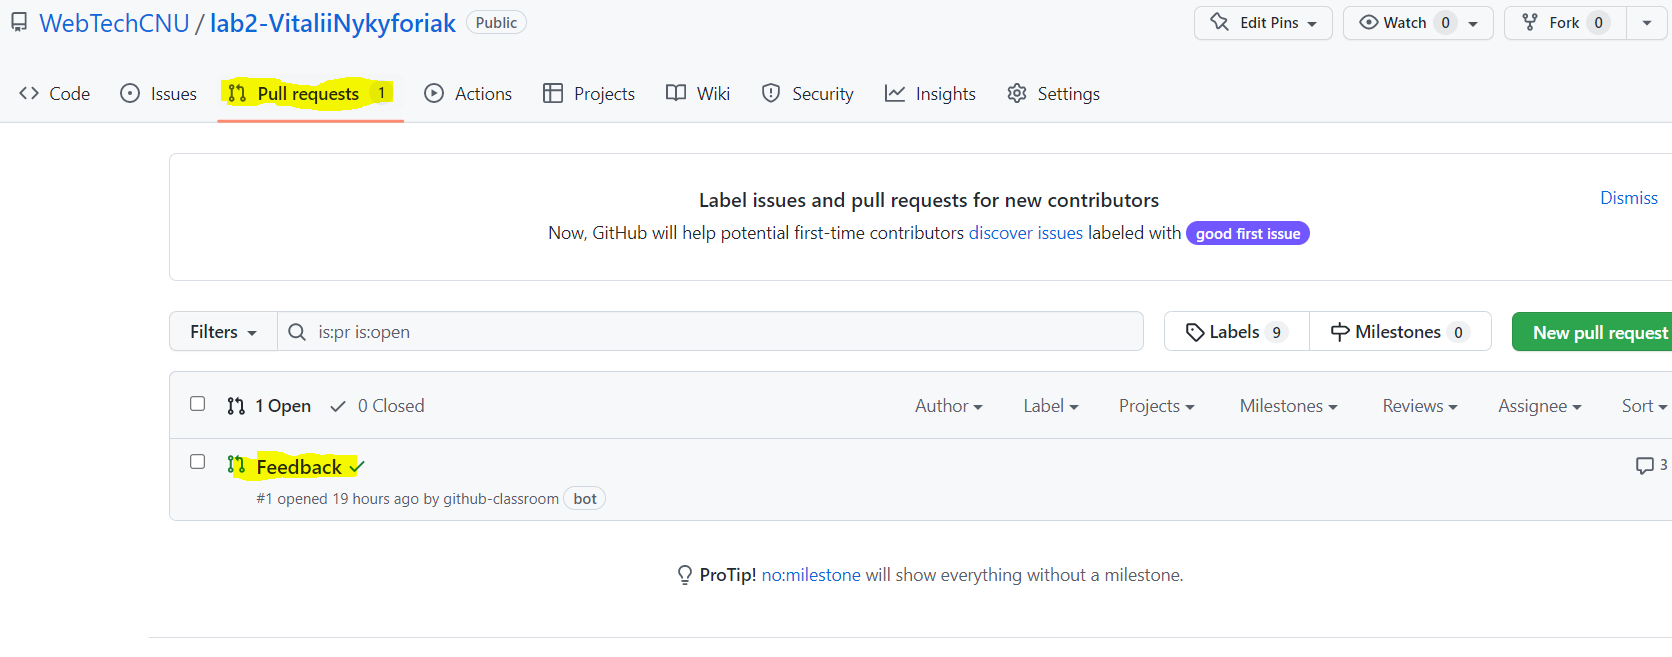Expand the Label filter dropdown

1051,406
